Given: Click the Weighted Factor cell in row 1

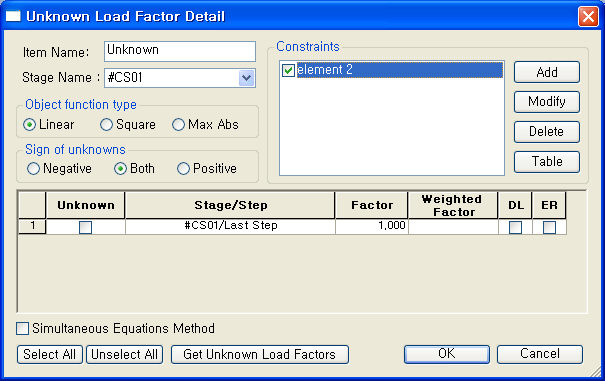Looking at the screenshot, I should (x=453, y=226).
